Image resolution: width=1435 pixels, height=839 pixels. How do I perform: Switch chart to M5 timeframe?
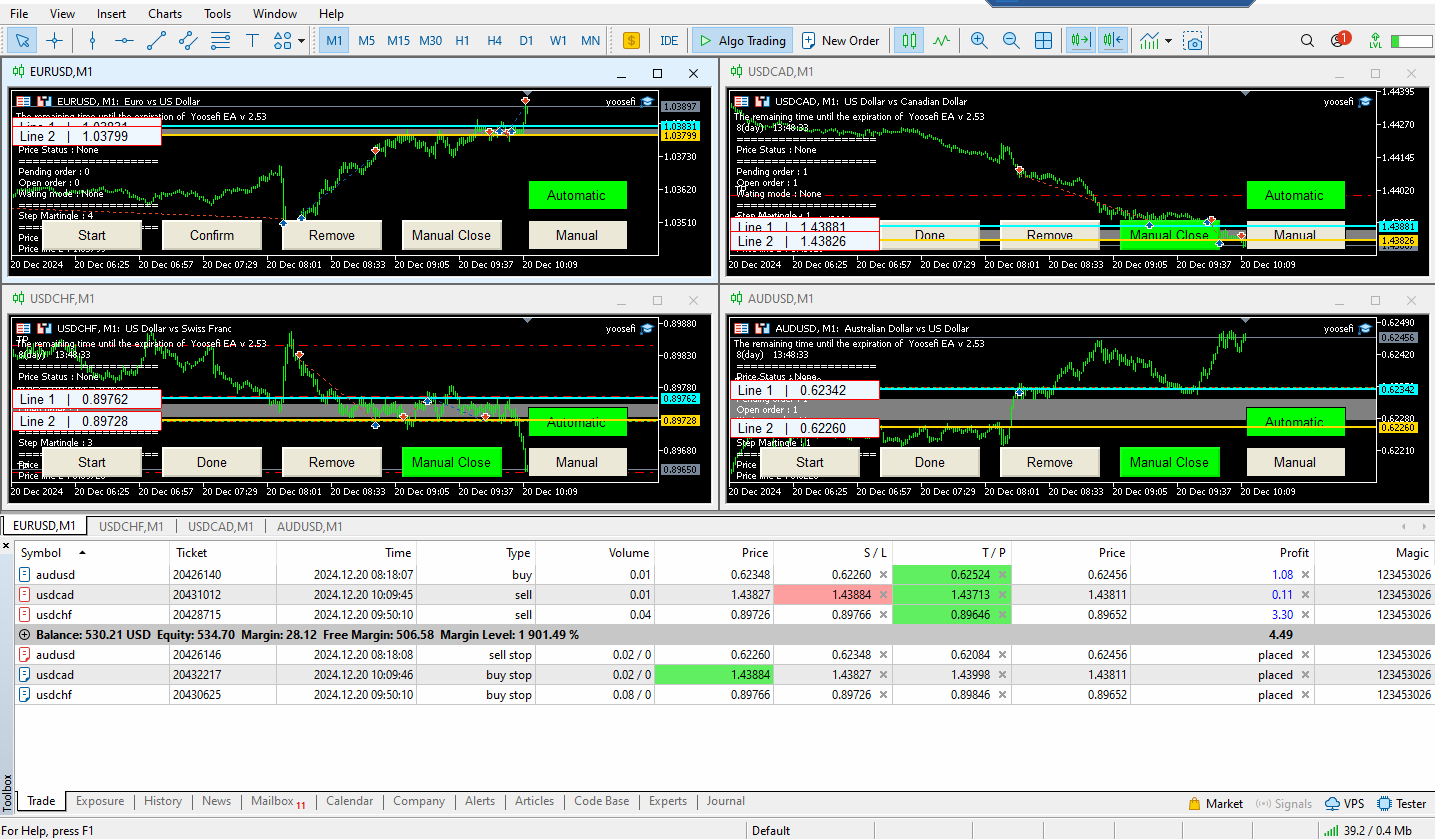pos(367,41)
